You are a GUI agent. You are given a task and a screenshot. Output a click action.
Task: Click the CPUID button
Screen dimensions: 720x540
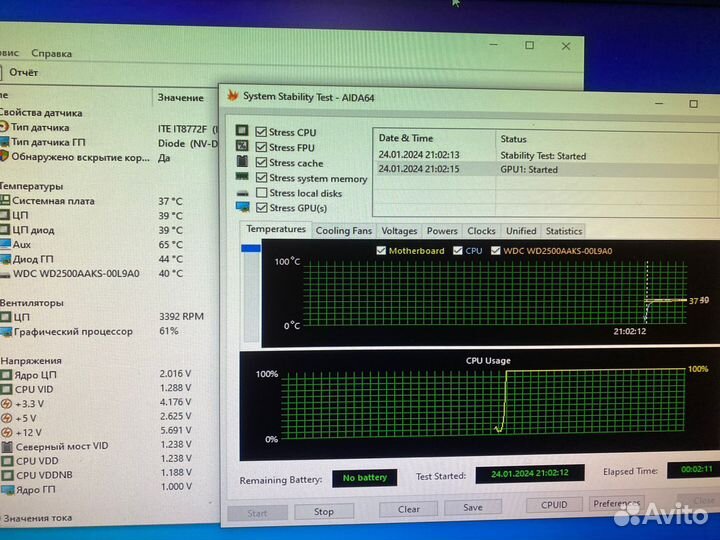click(x=554, y=505)
